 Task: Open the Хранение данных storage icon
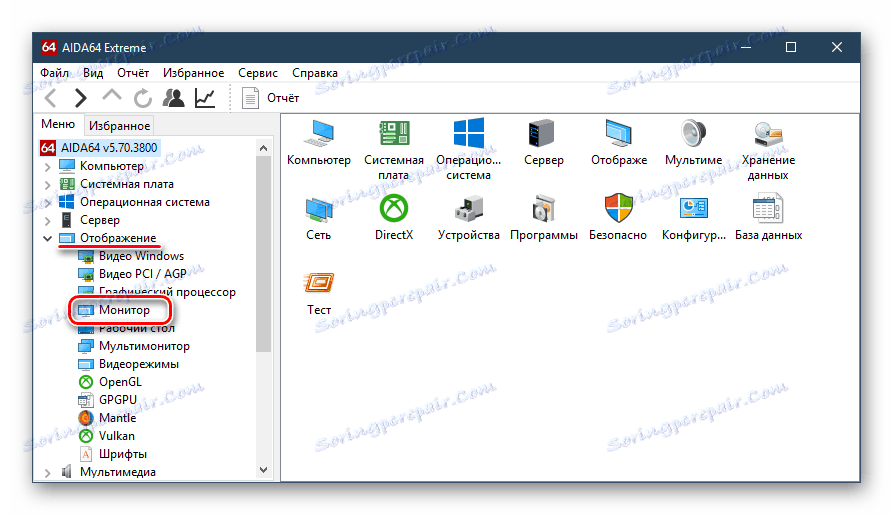[768, 149]
